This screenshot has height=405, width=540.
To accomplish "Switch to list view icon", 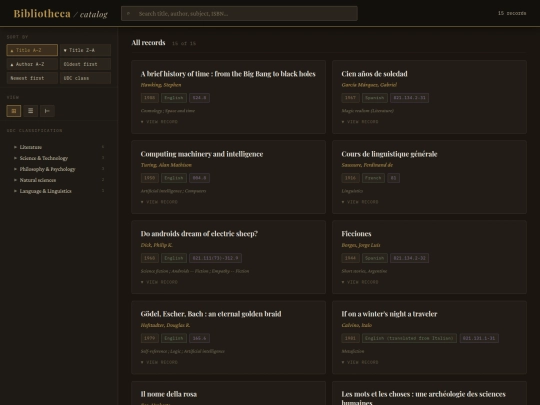I will pyautogui.click(x=31, y=111).
